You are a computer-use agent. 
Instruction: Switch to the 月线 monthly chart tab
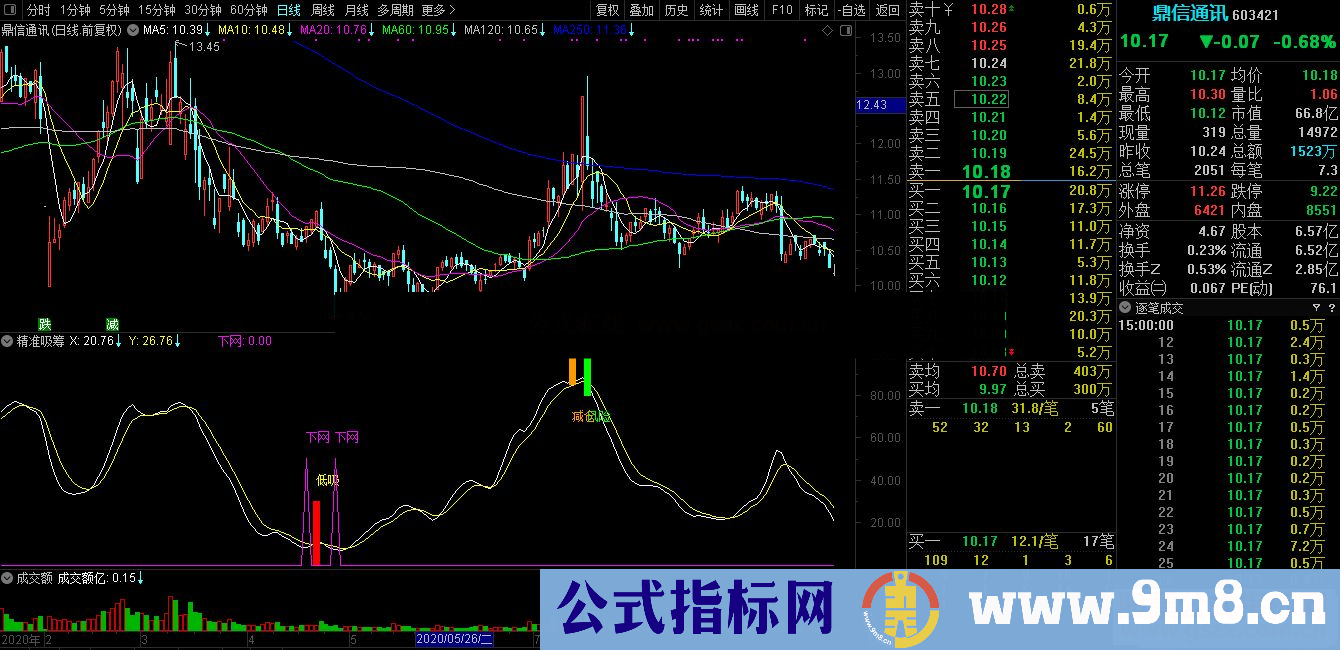(358, 8)
